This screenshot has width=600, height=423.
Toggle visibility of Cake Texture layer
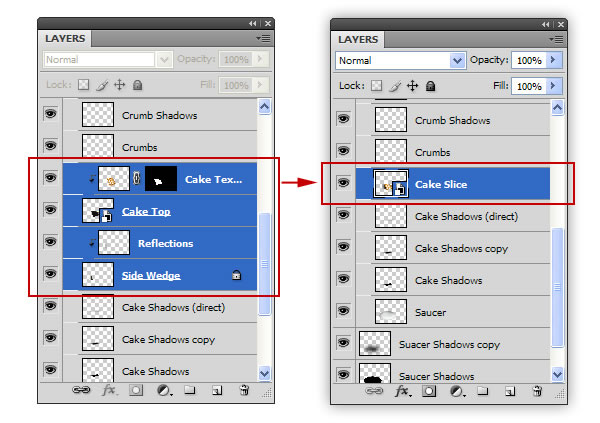coord(51,178)
